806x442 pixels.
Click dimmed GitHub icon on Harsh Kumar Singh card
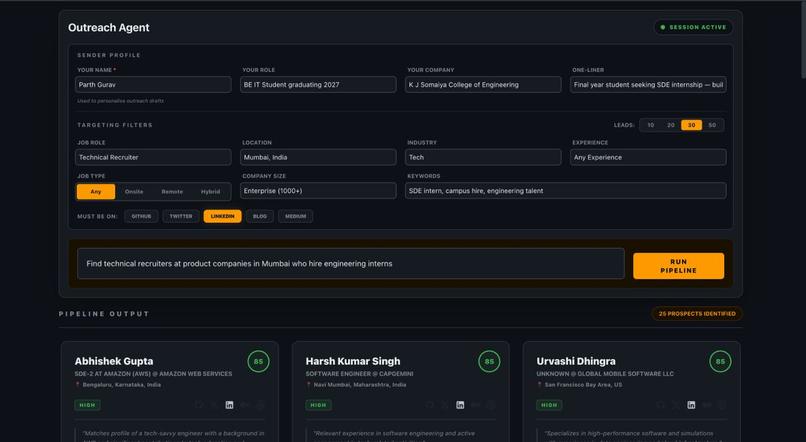tap(430, 405)
